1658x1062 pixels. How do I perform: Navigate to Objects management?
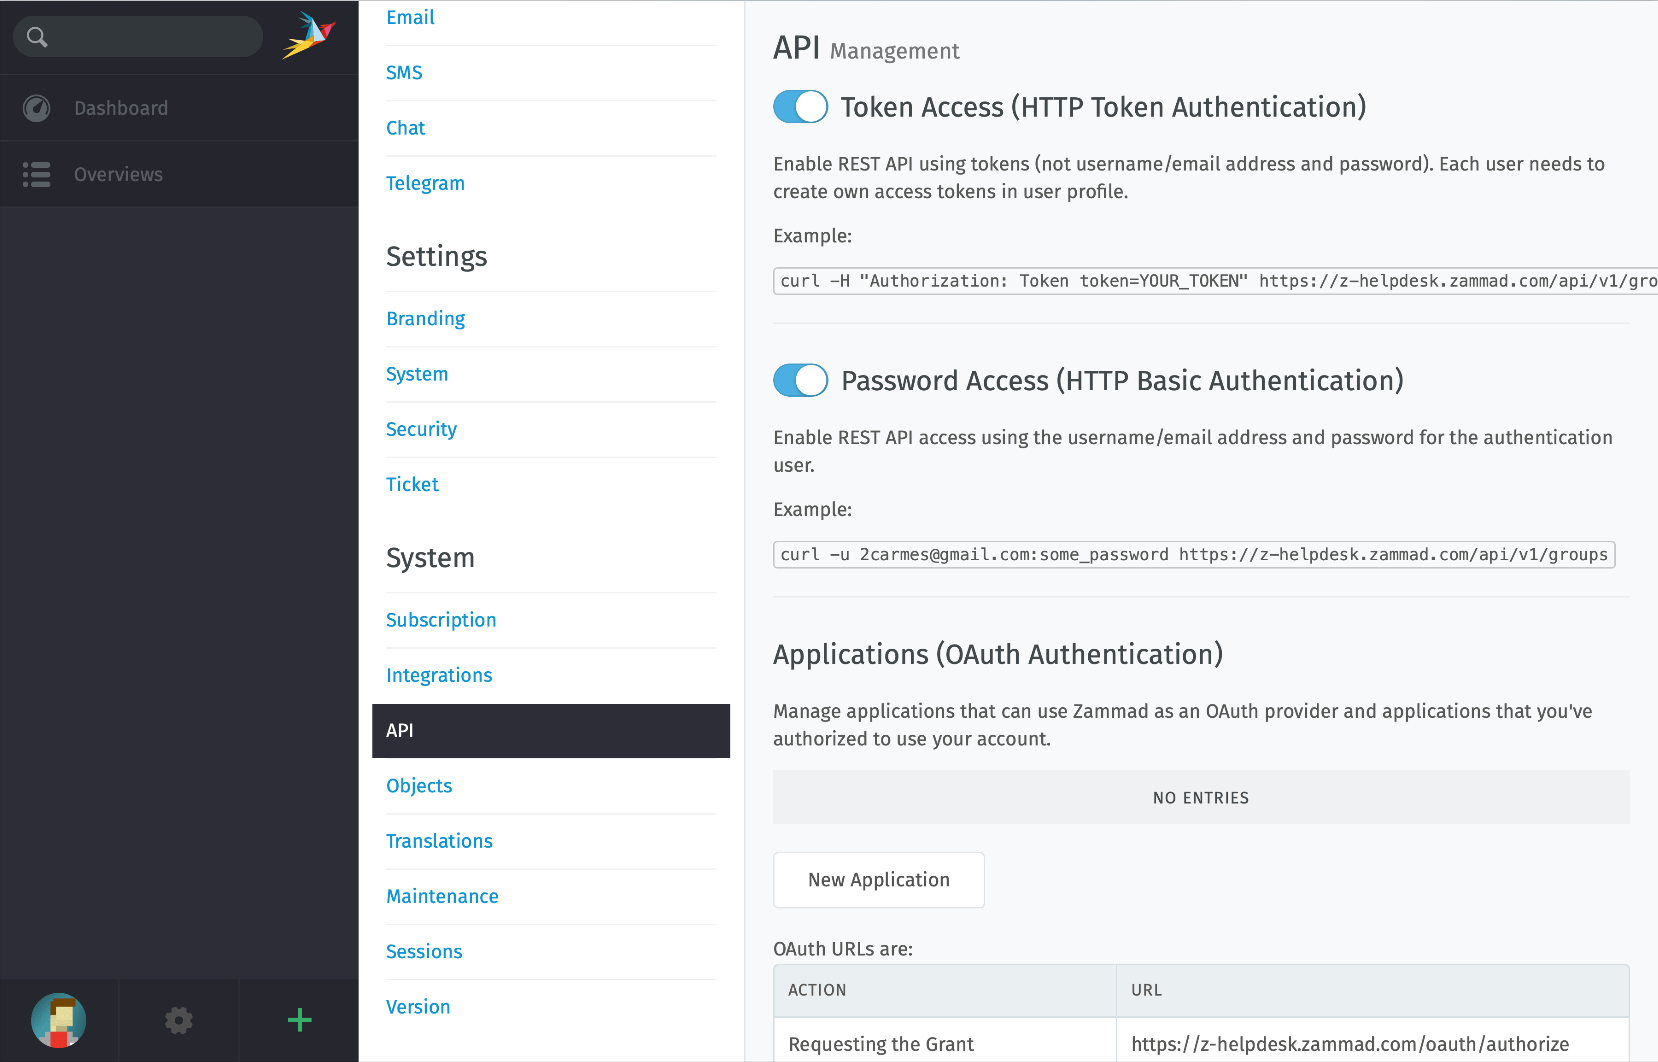coord(419,786)
